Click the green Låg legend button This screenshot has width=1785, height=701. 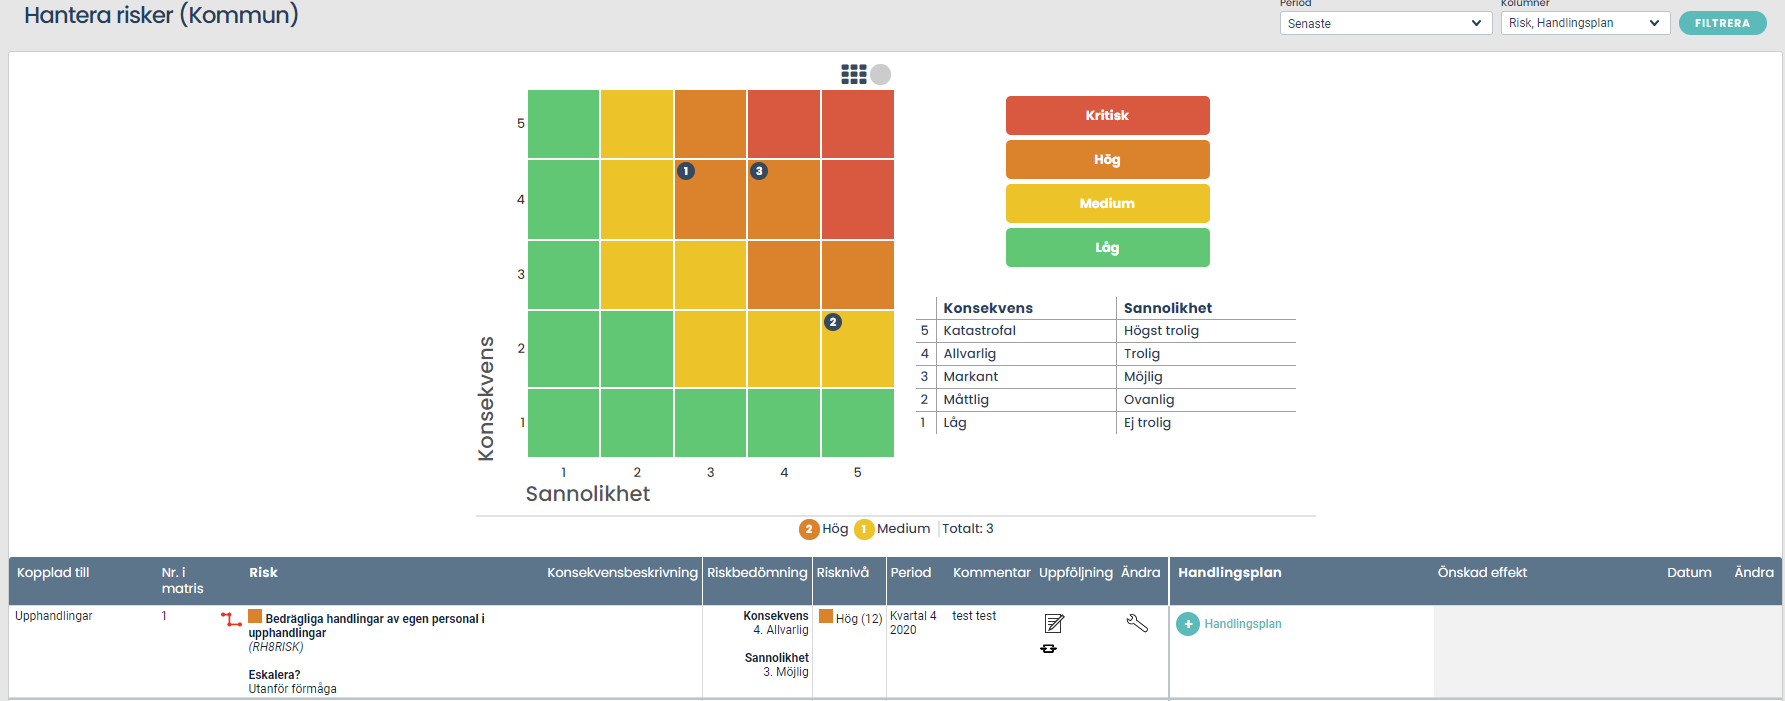pyautogui.click(x=1107, y=247)
